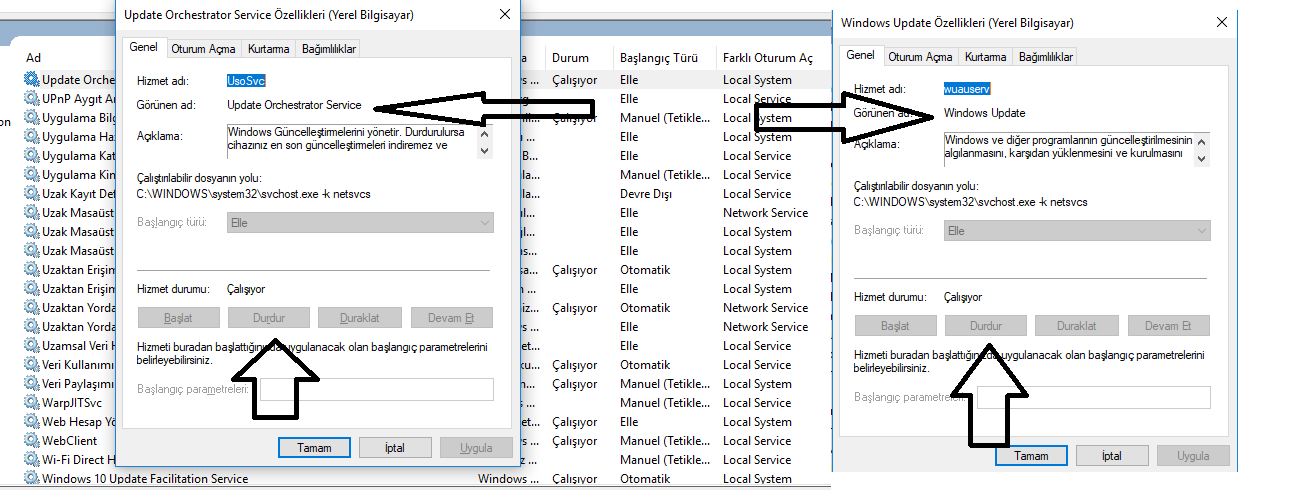This screenshot has width=1312, height=490.
Task: Close the Windows Update properties dialog
Action: point(1221,22)
